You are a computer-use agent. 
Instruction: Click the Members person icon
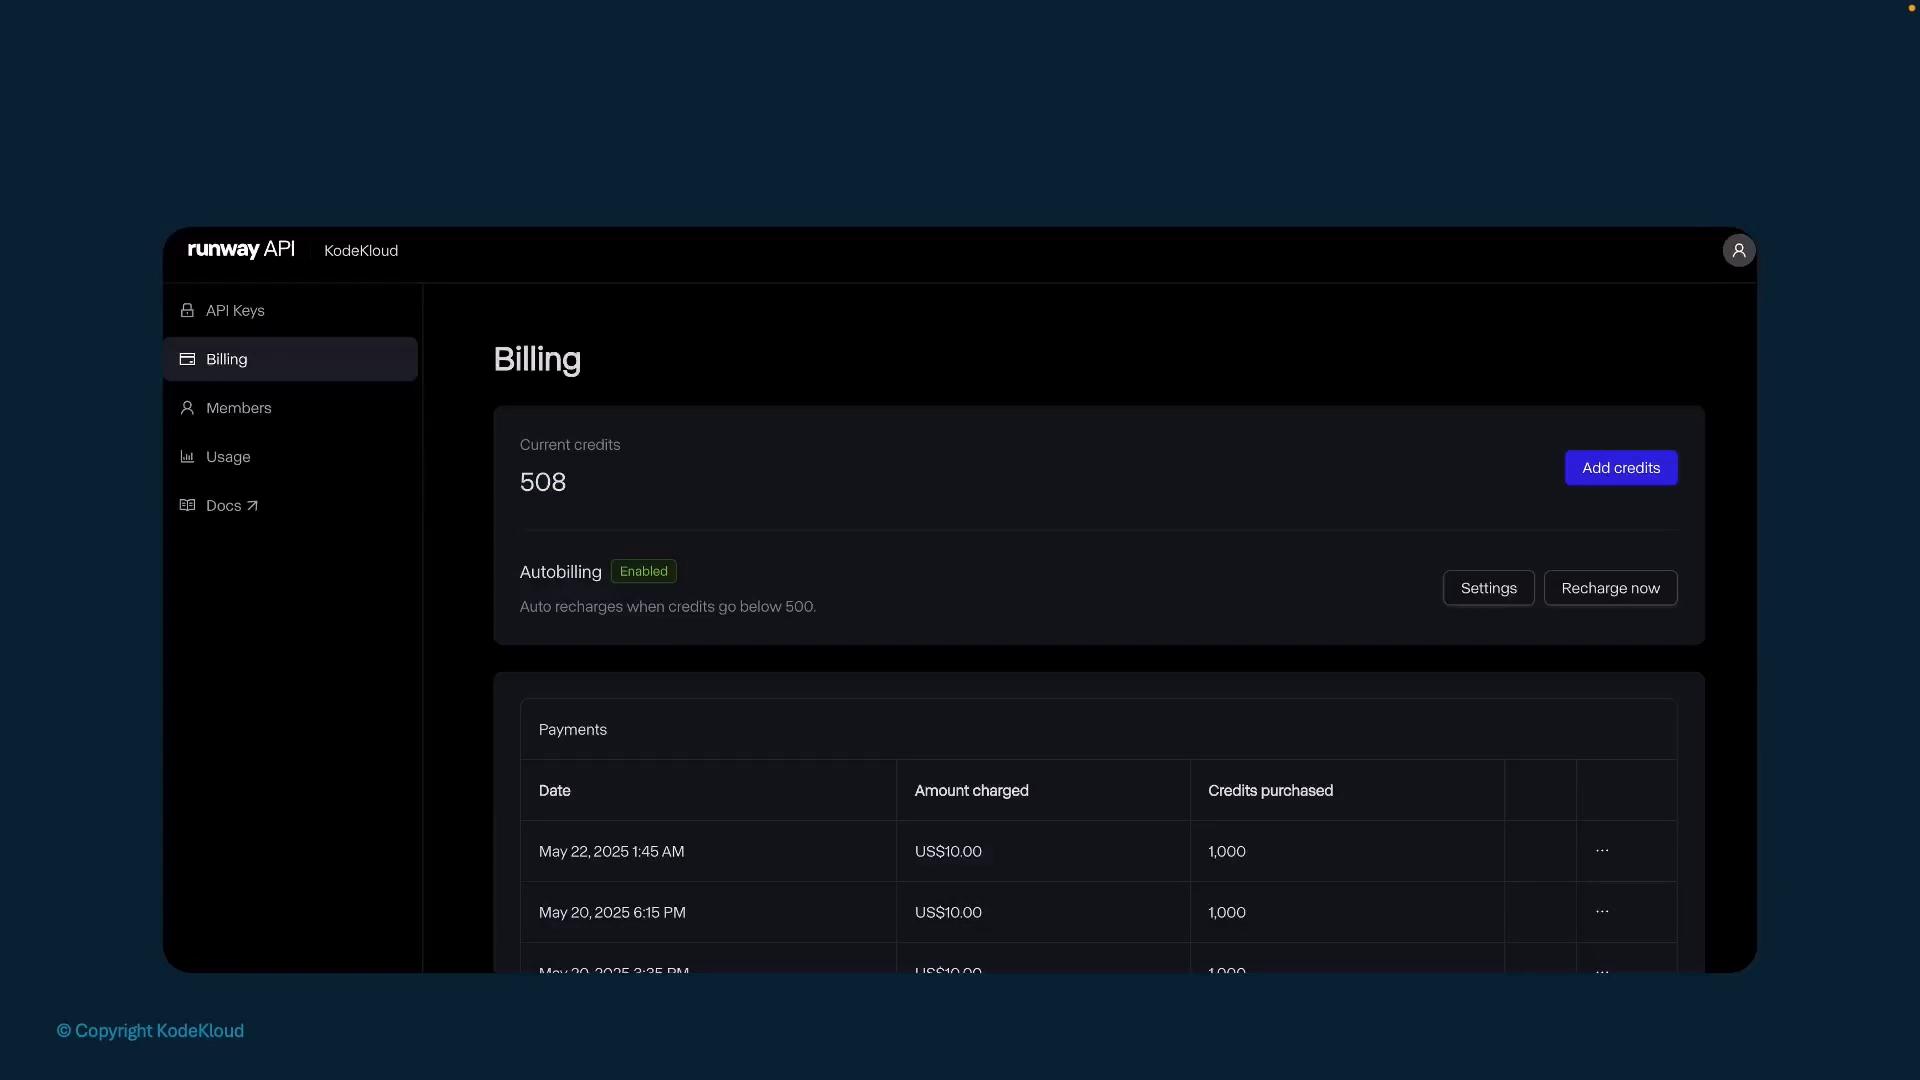tap(187, 408)
